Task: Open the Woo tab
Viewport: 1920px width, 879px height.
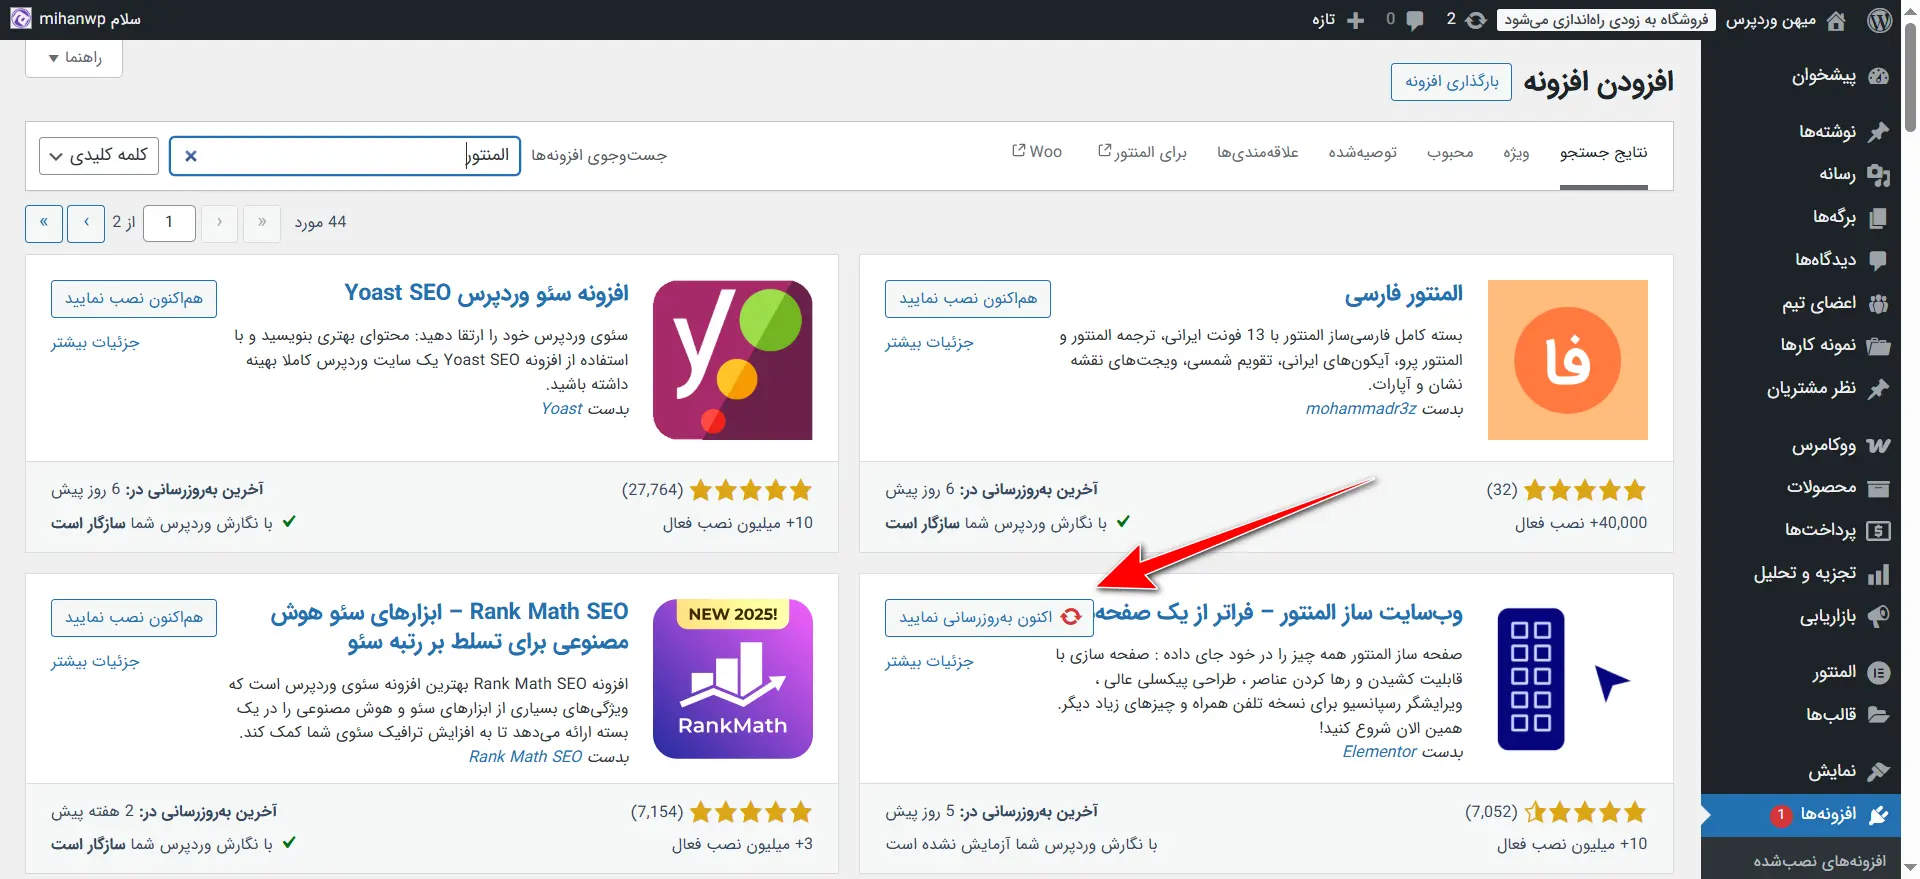Action: (x=1037, y=152)
